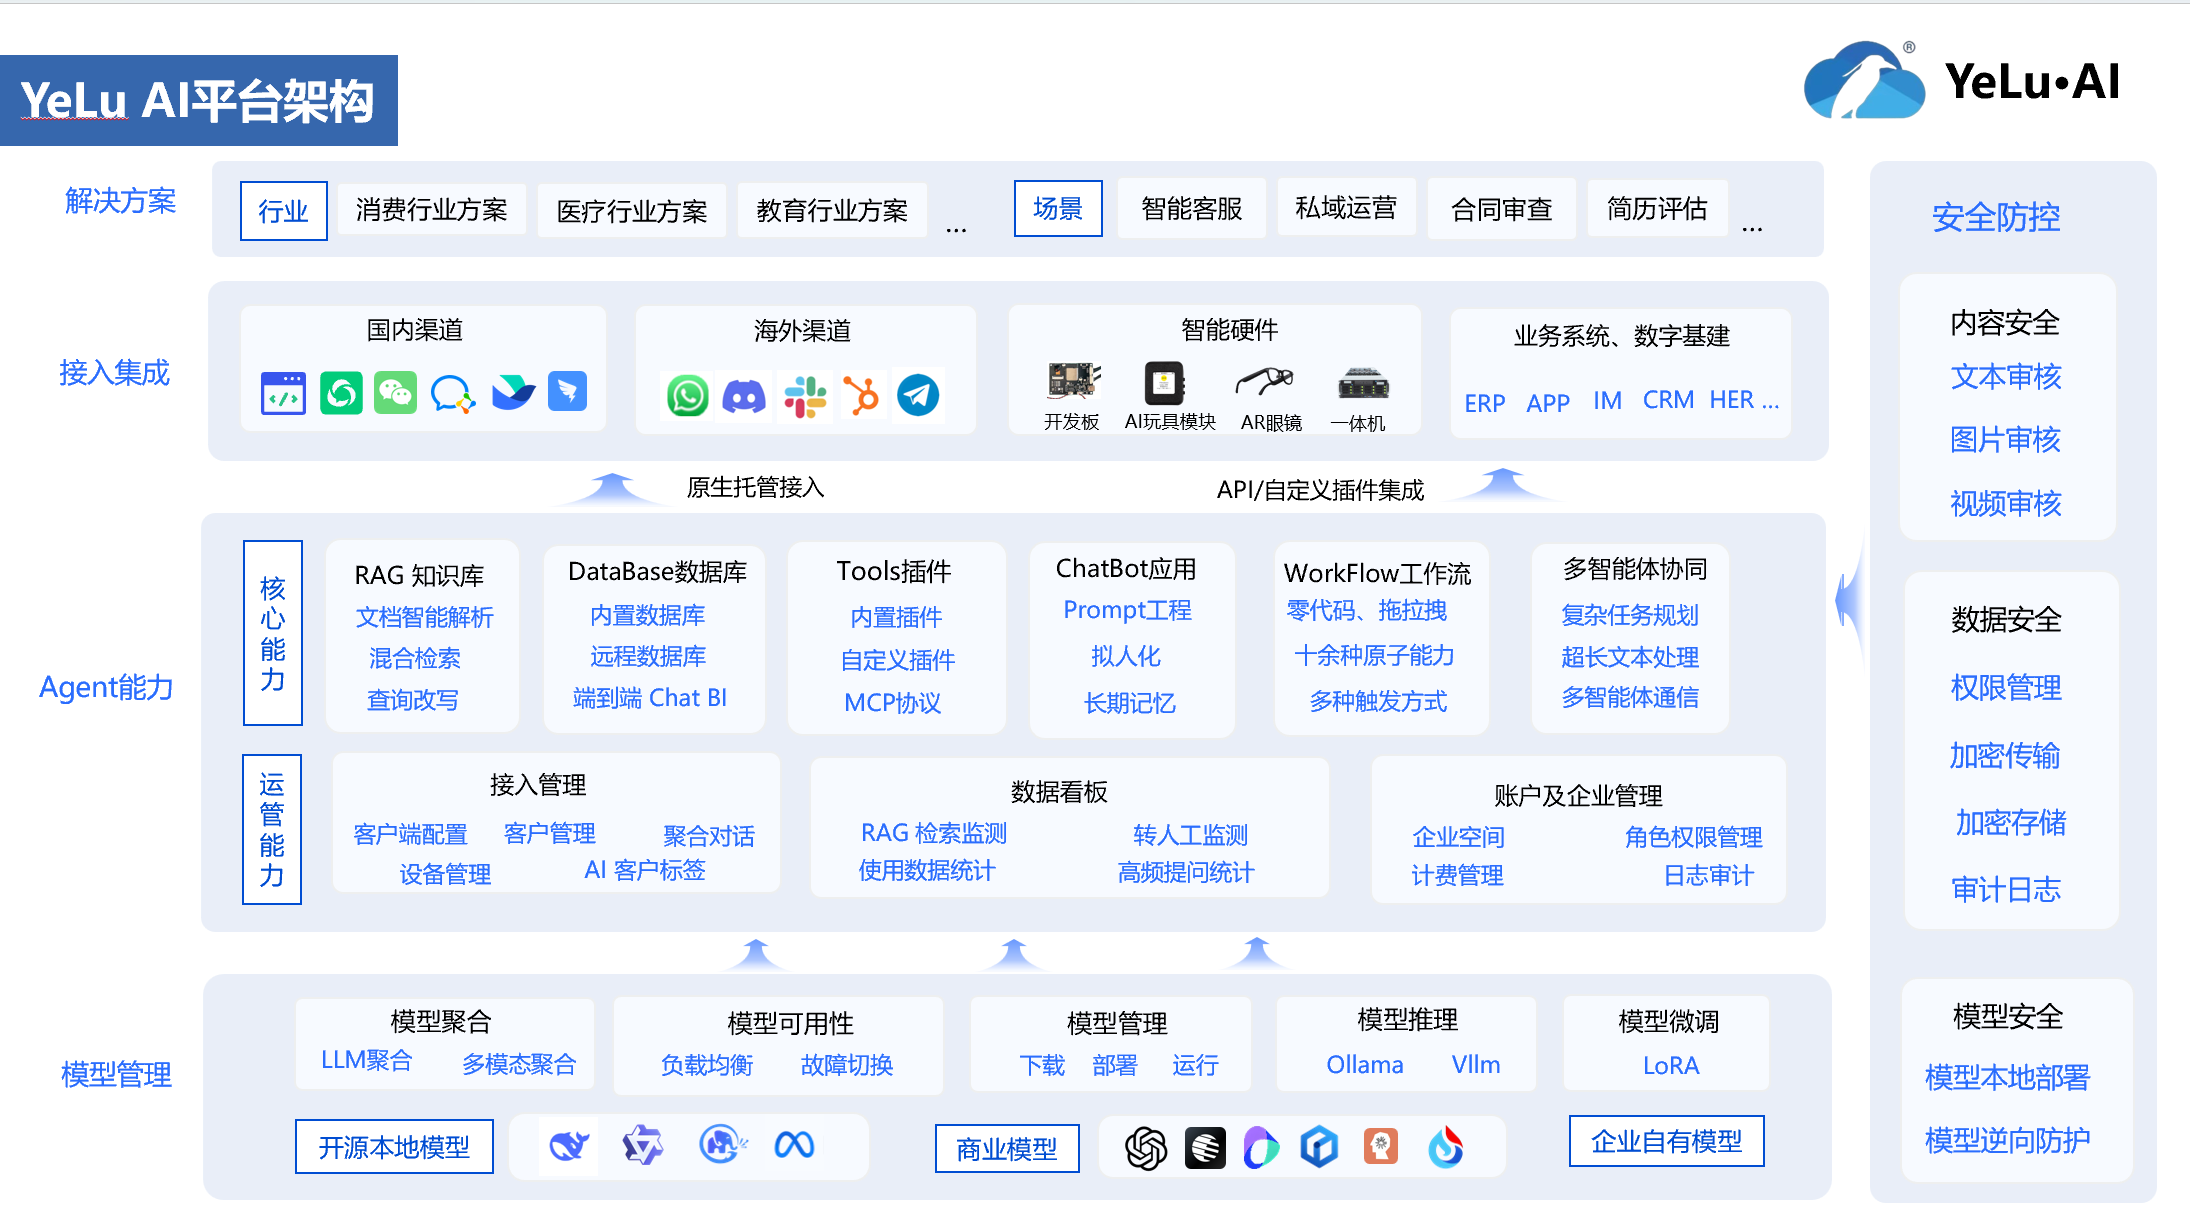Select the 场景 outlined tab

pos(1058,208)
